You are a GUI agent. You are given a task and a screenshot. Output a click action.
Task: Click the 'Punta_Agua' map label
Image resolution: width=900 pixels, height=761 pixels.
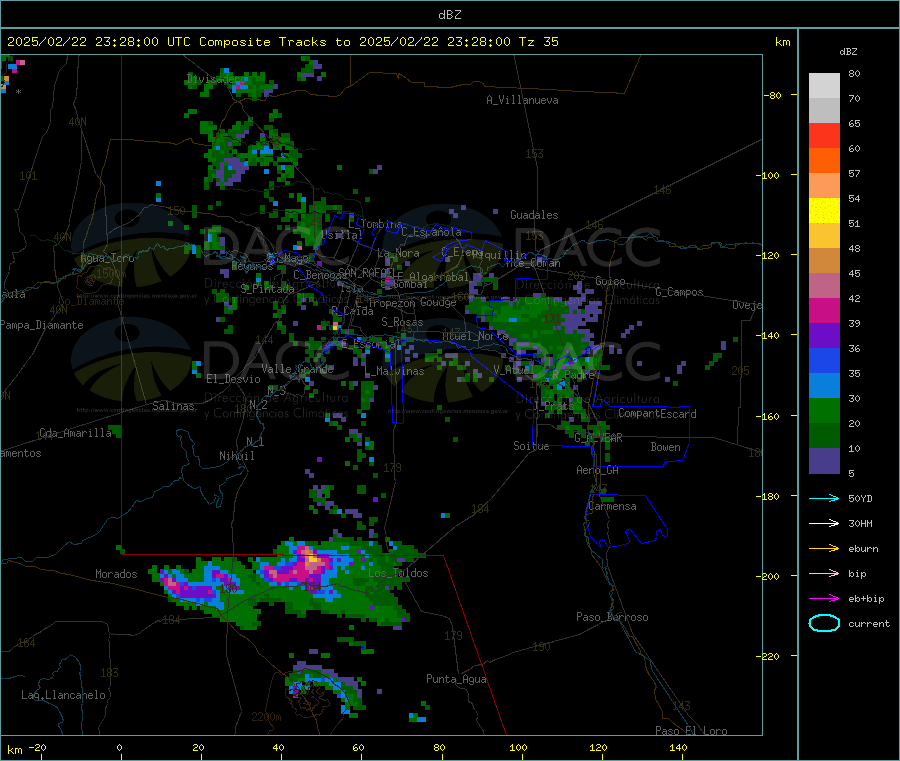point(456,679)
